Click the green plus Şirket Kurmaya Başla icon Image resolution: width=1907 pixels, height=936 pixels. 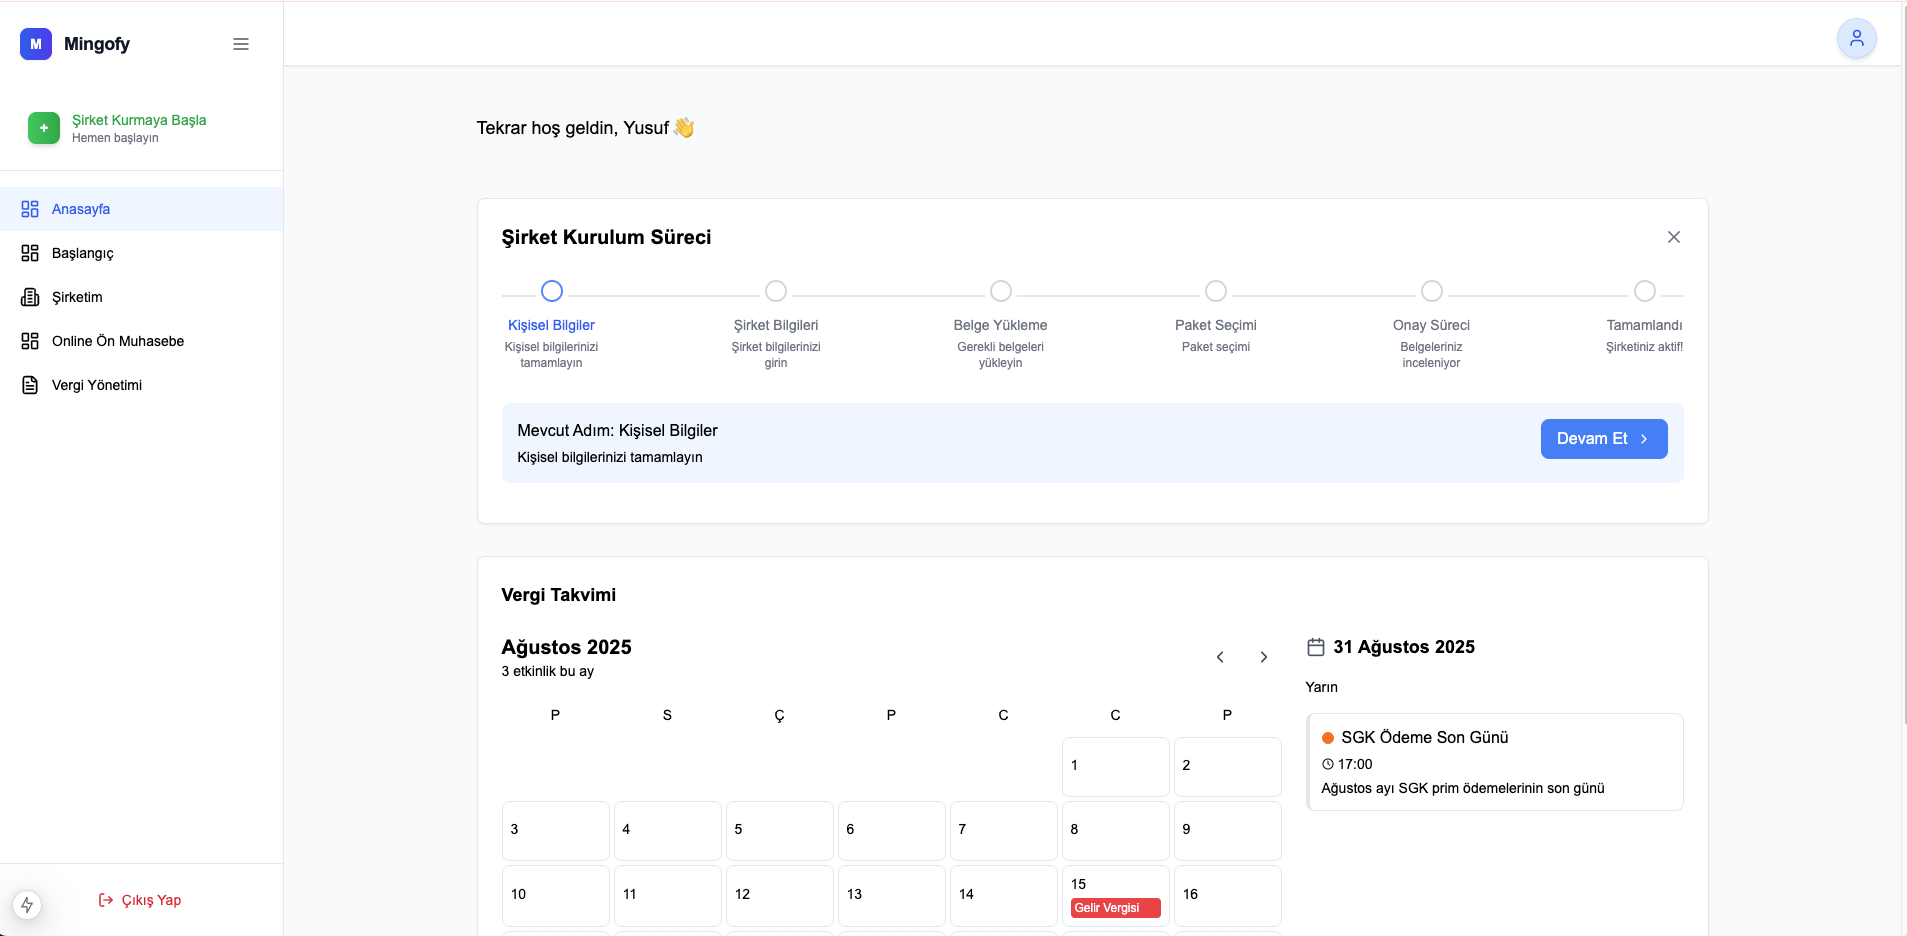coord(44,128)
